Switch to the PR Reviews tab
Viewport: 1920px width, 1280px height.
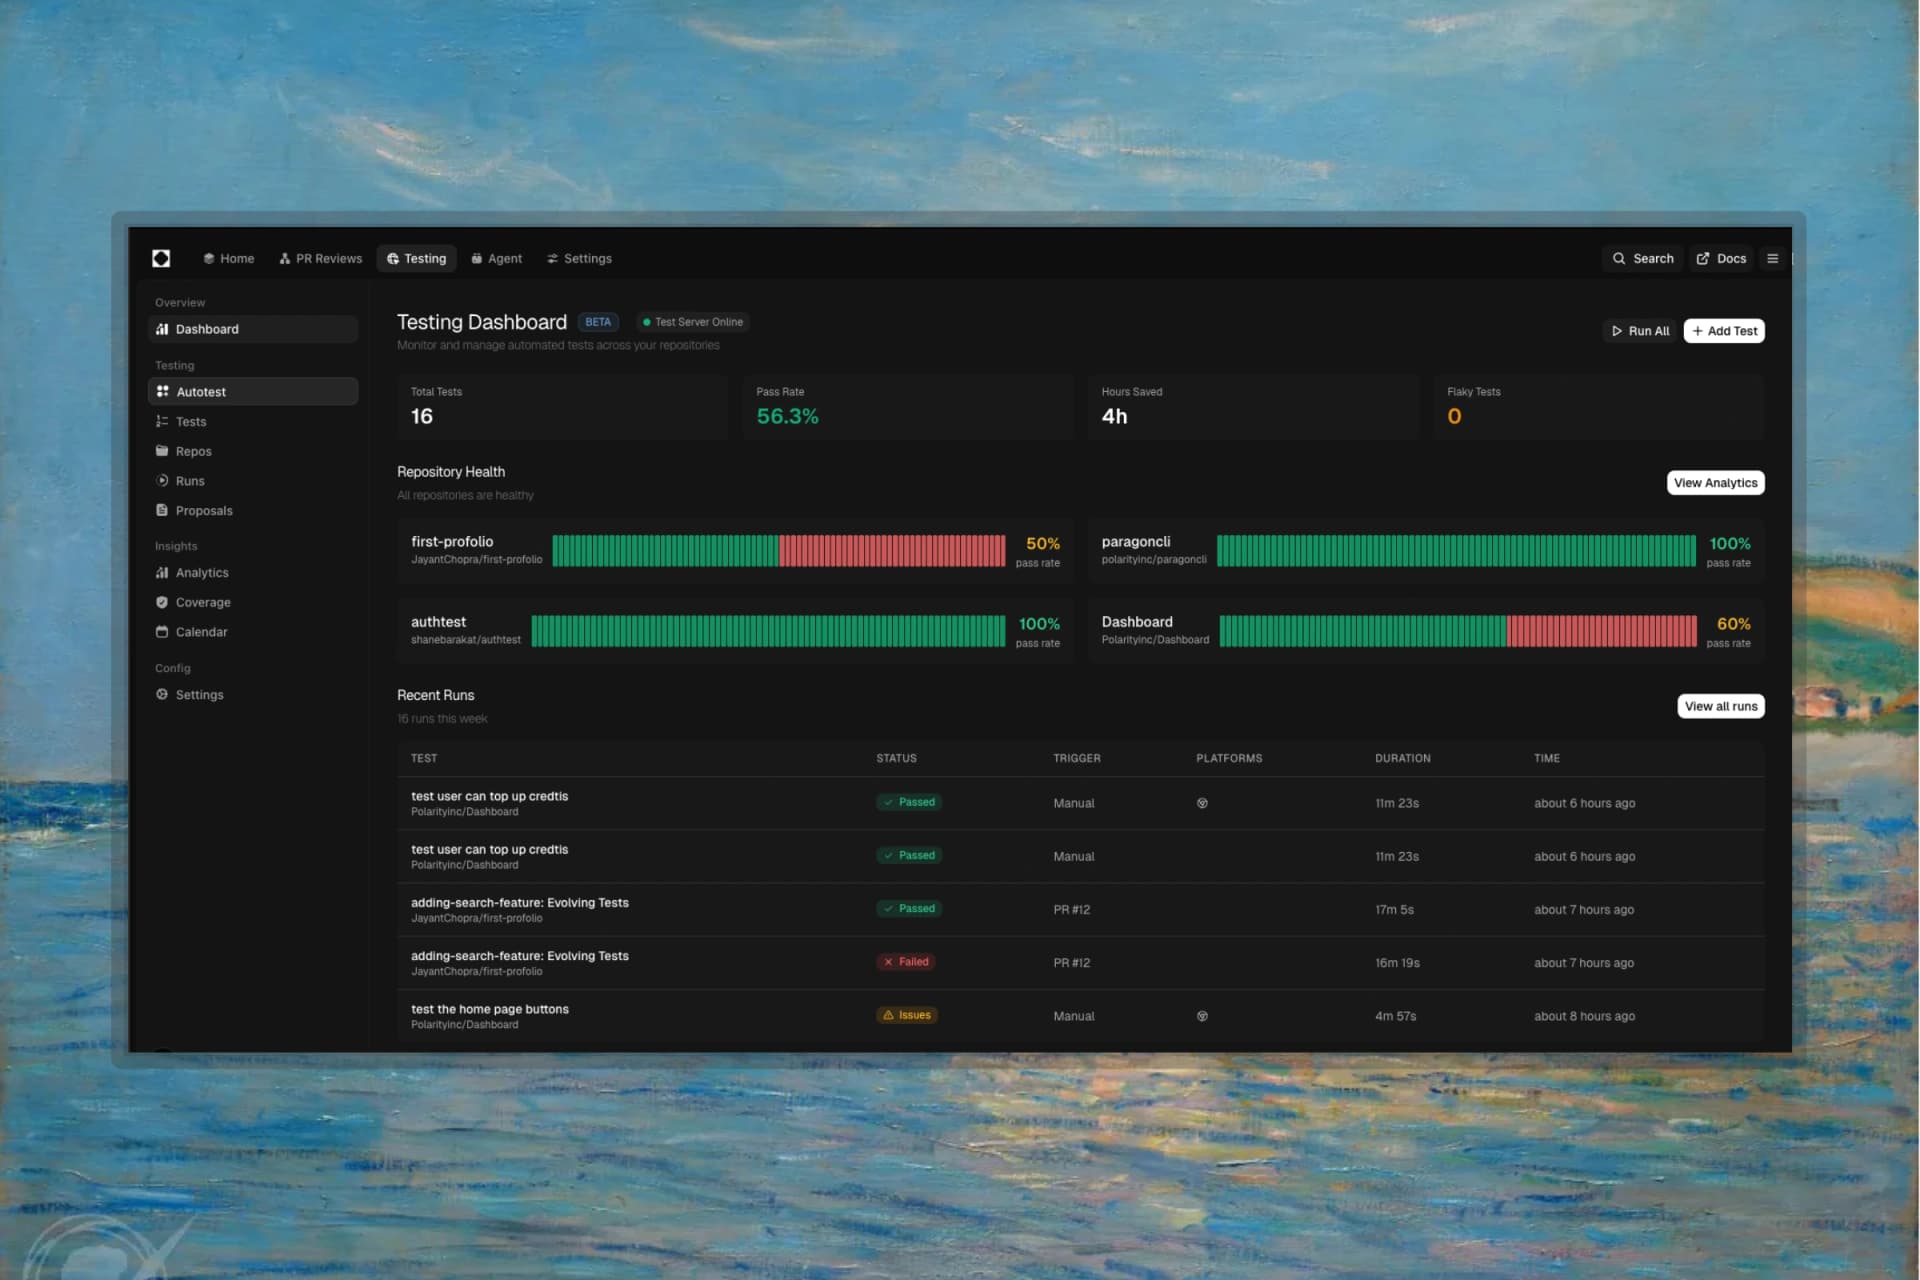tap(320, 258)
